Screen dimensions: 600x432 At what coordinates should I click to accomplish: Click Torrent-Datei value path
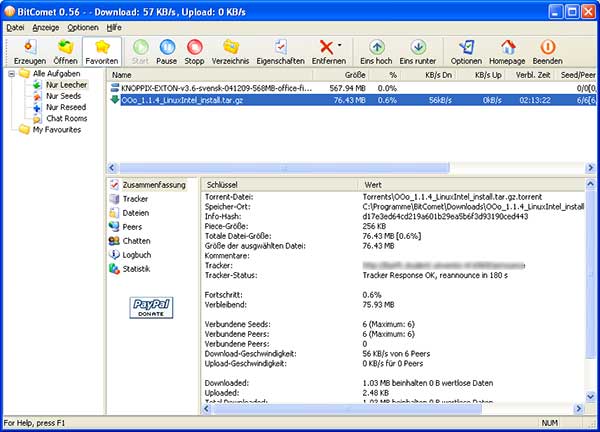[452, 197]
